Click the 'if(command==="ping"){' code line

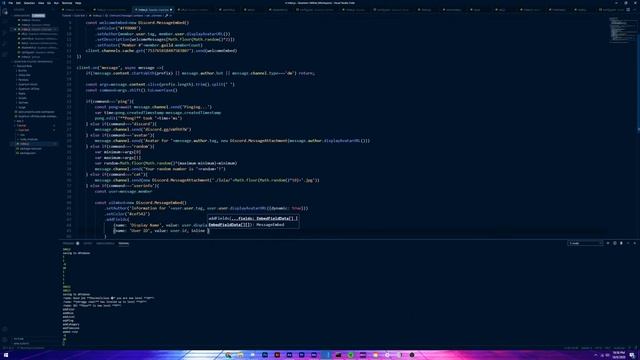[110, 102]
